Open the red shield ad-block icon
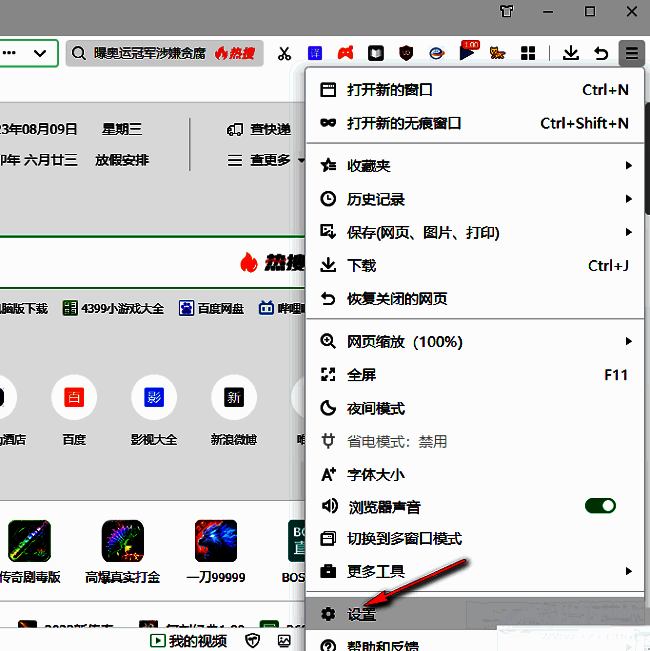 pos(406,53)
